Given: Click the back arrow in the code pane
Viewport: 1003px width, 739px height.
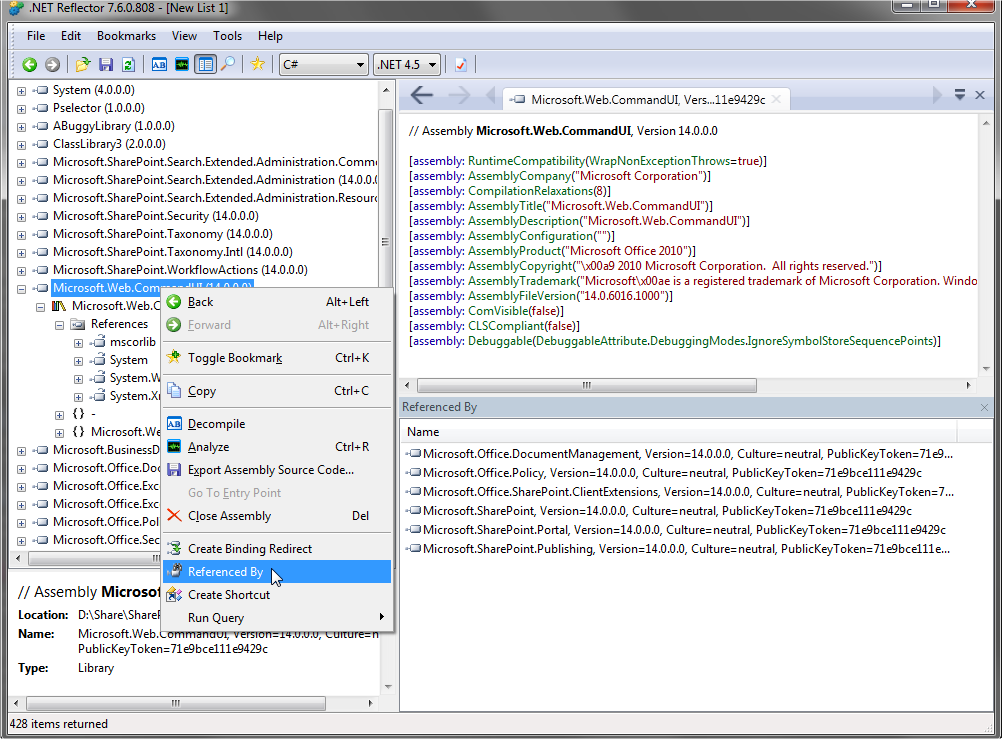Looking at the screenshot, I should tap(422, 96).
